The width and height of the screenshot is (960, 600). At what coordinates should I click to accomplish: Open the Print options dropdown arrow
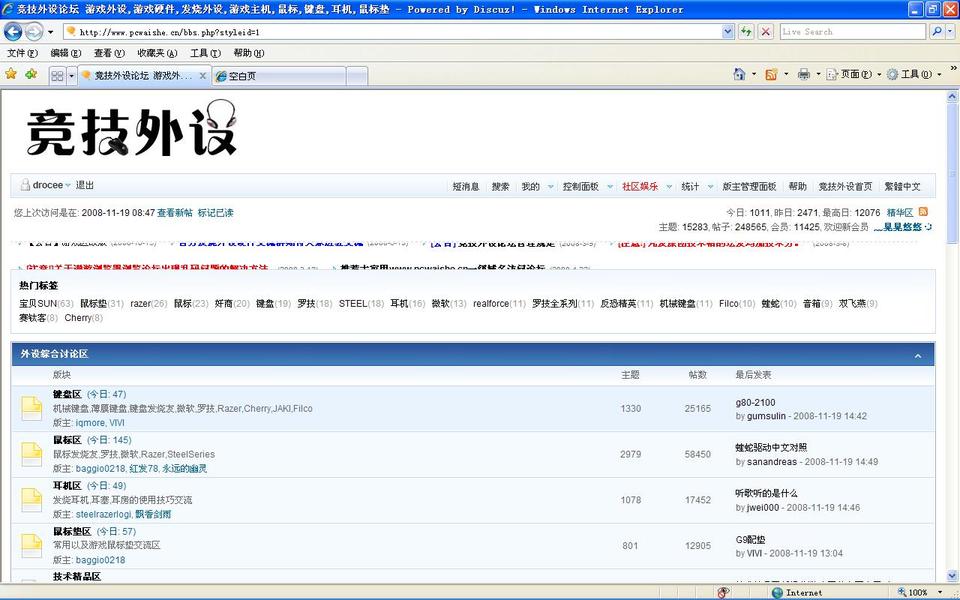(818, 75)
